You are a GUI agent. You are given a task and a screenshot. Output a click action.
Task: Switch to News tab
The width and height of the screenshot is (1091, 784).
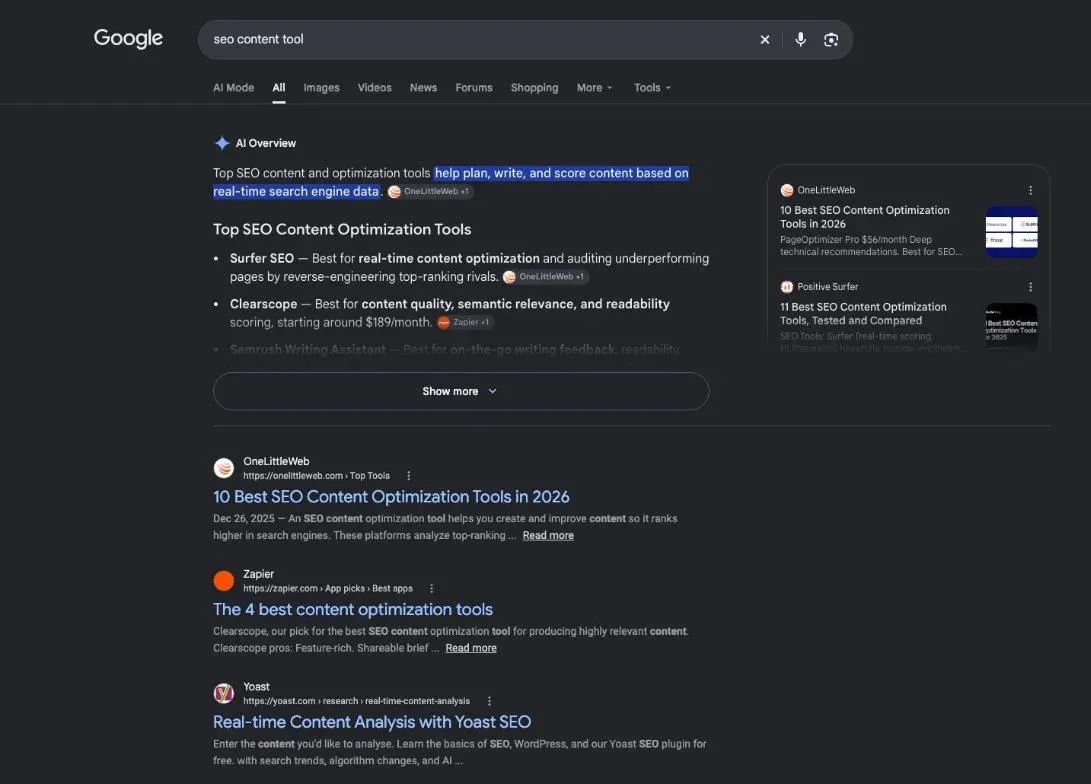[x=423, y=88]
